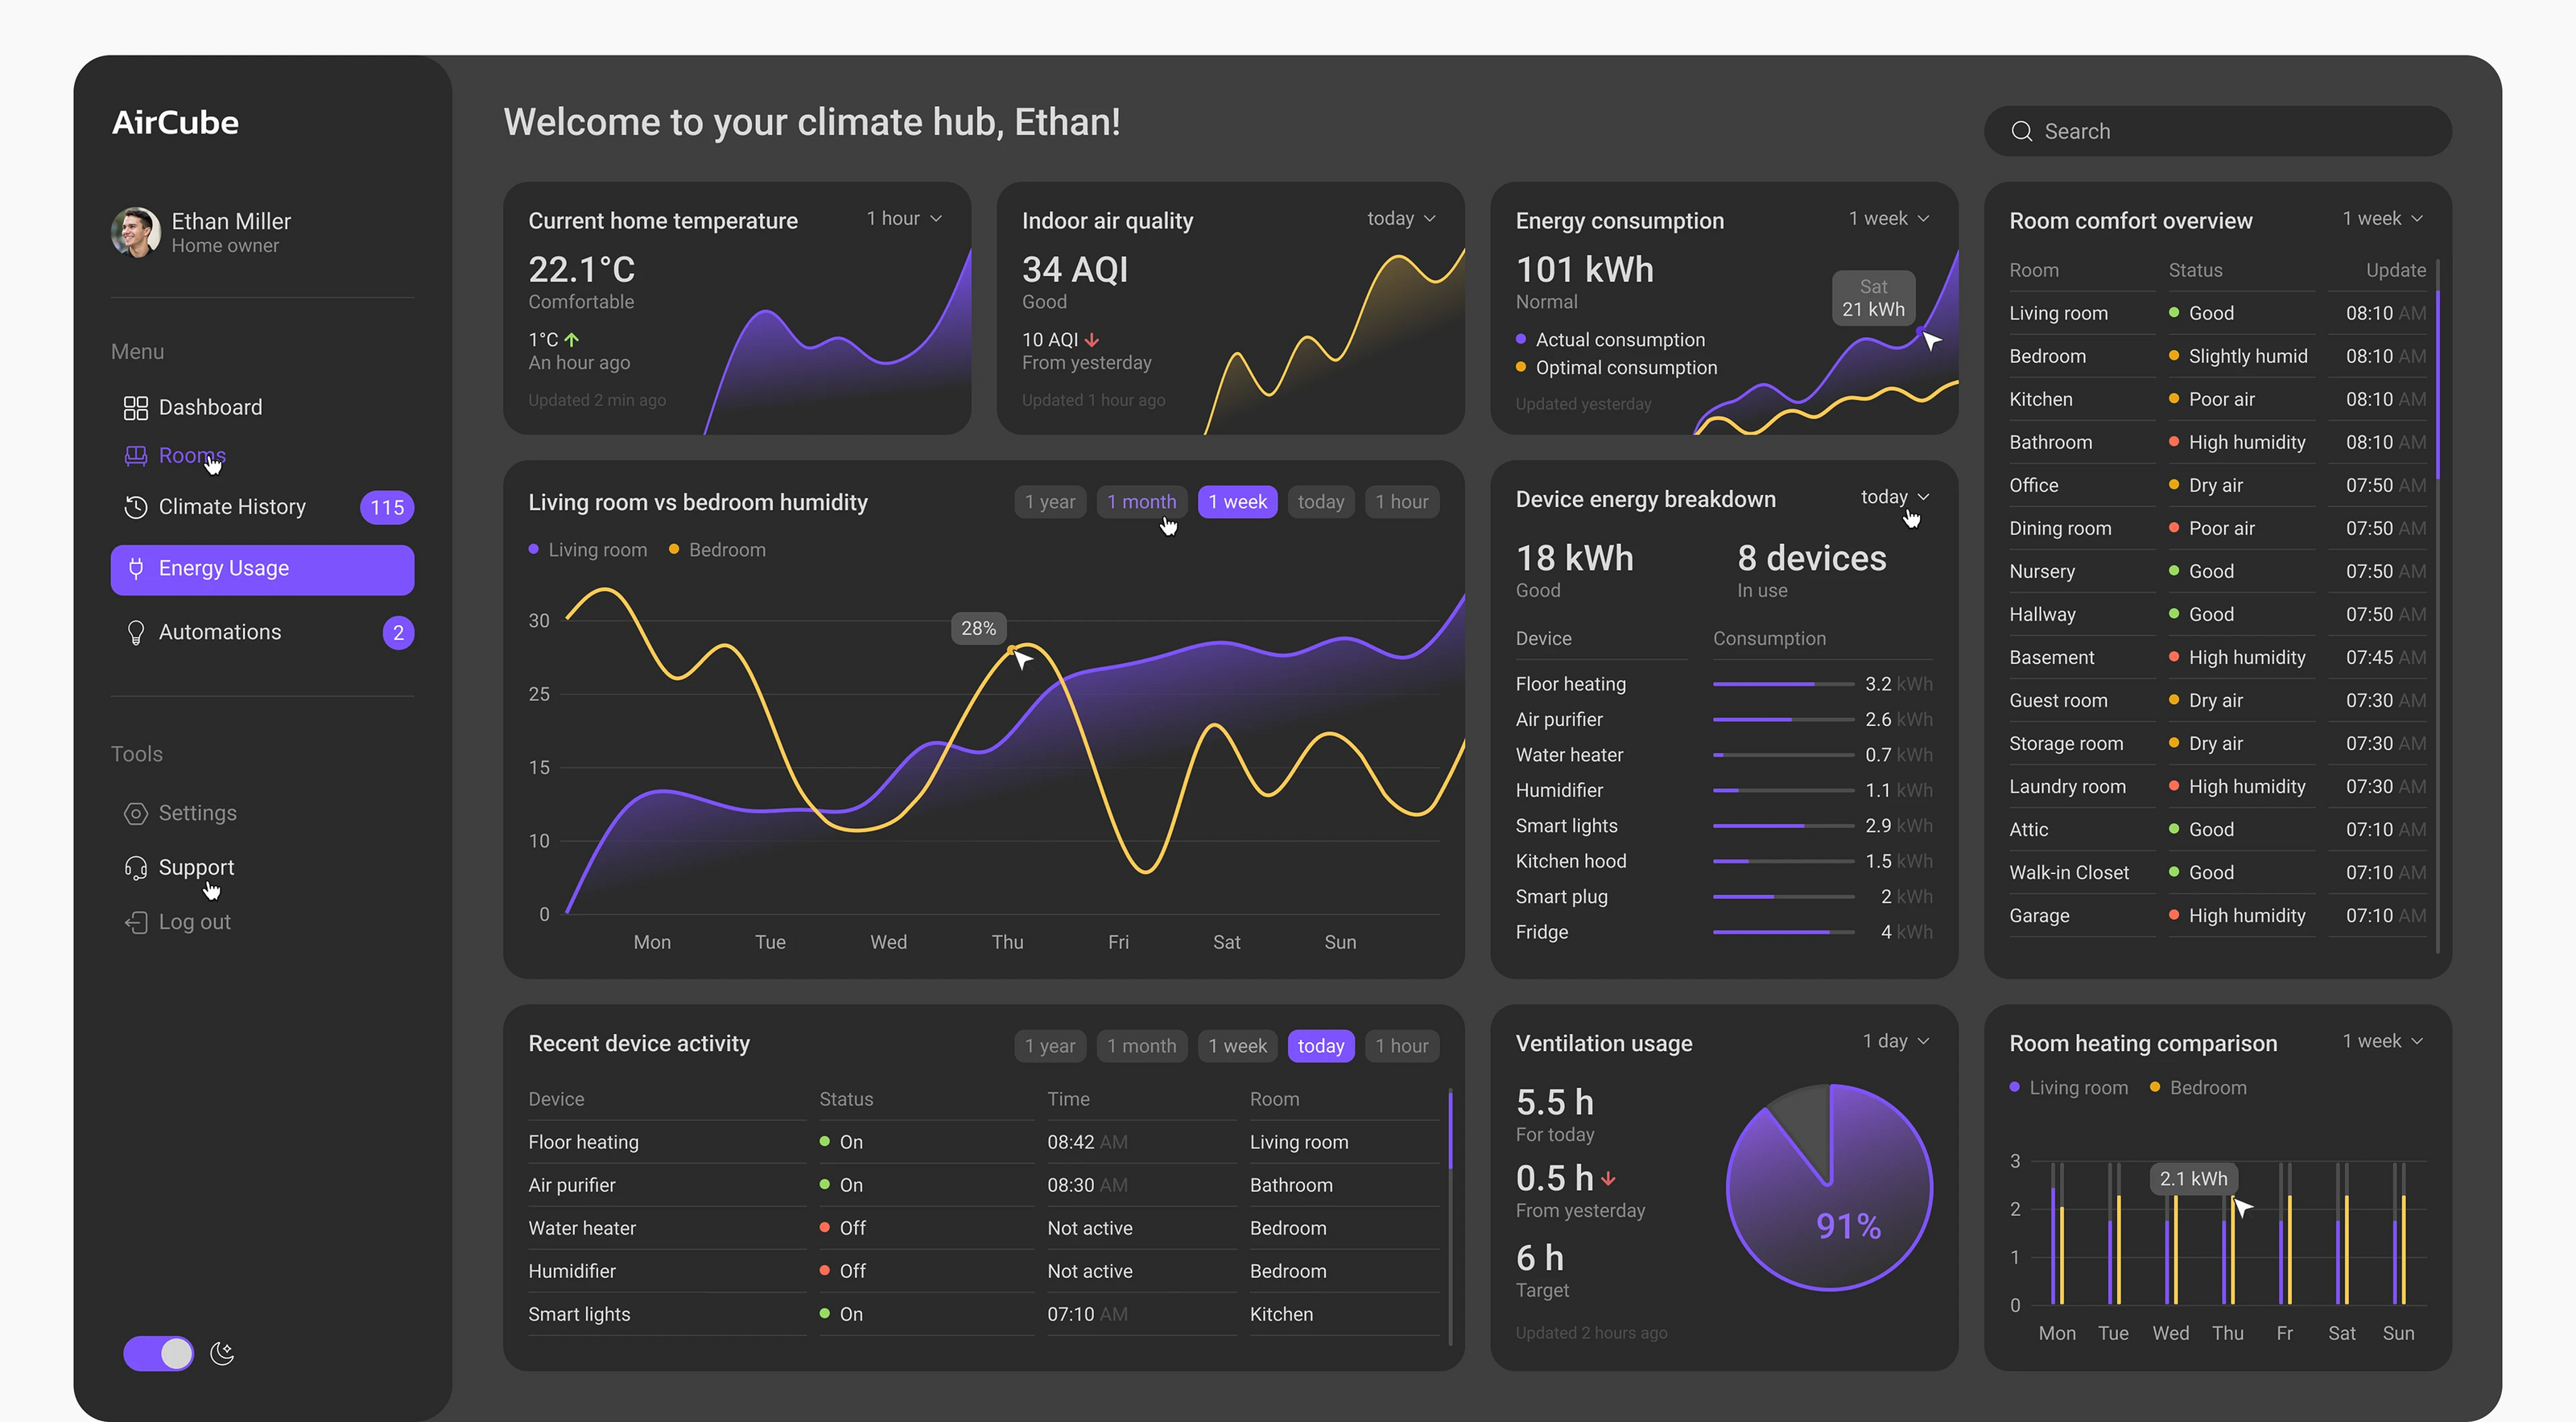2576x1422 pixels.
Task: Open the temperature '1 hour' dropdown
Action: (904, 218)
